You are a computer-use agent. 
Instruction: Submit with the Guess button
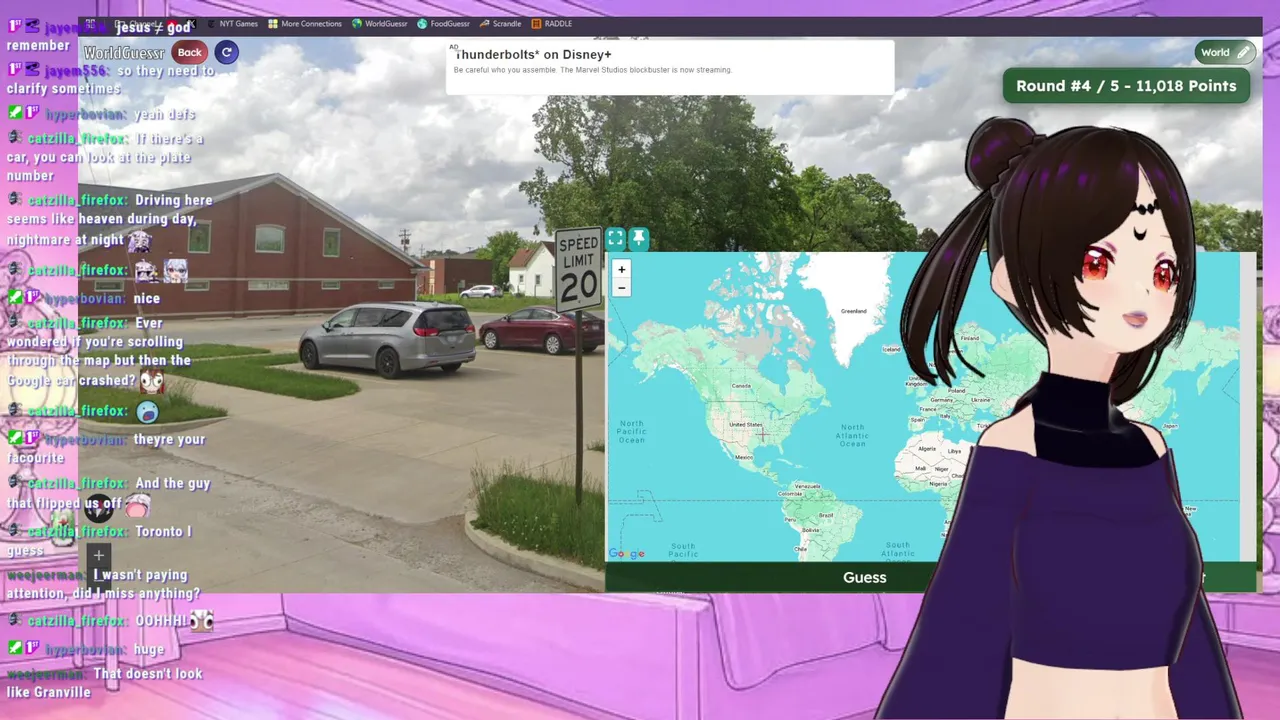click(x=864, y=577)
